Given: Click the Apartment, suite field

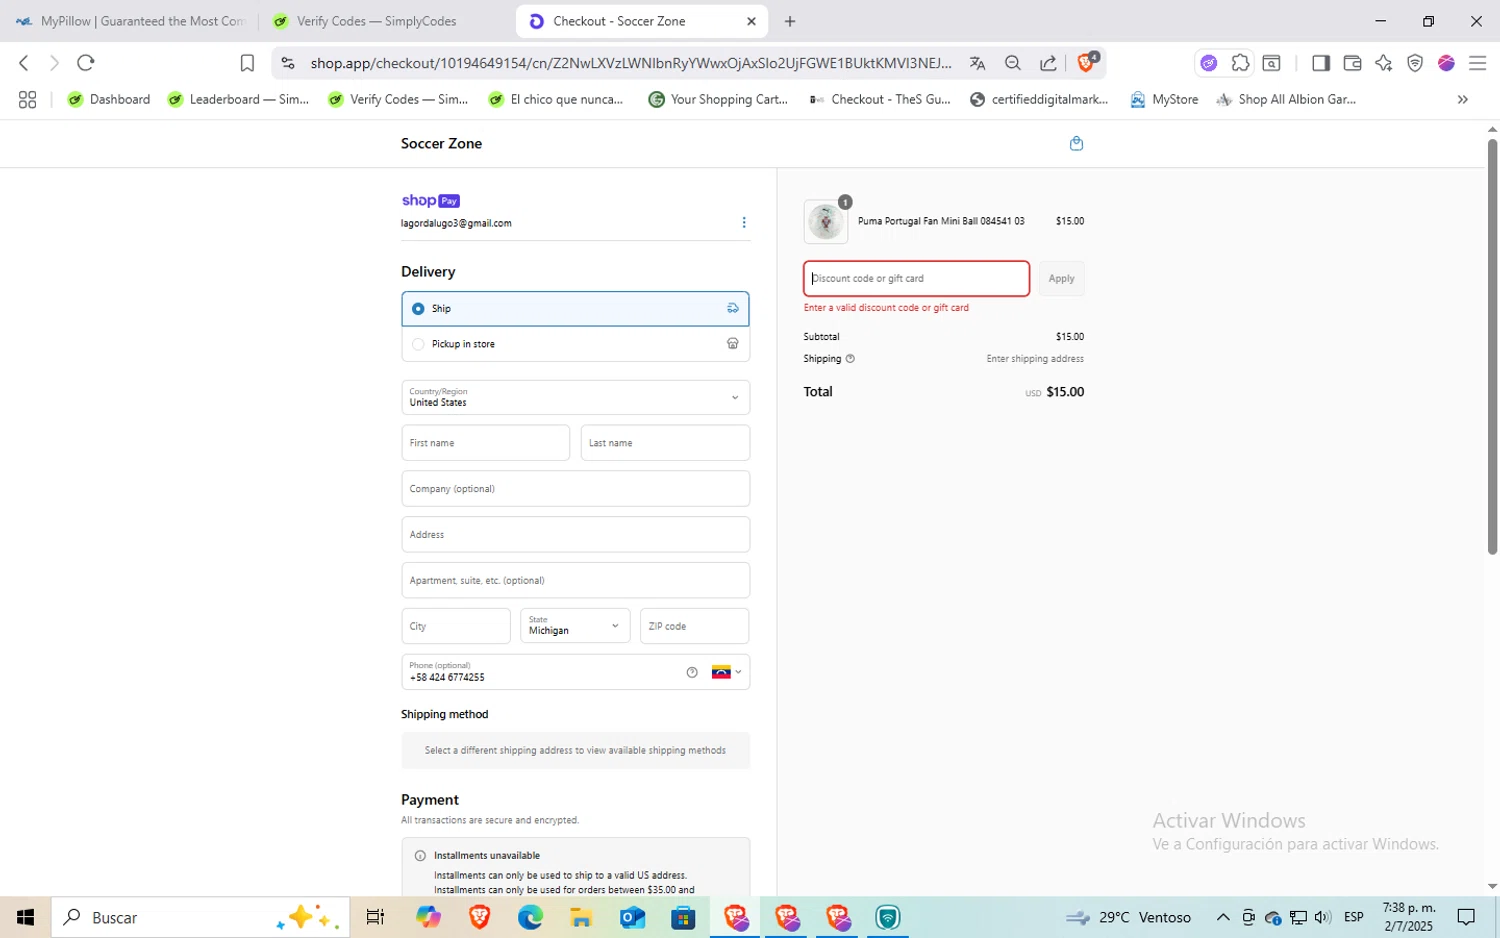Looking at the screenshot, I should (x=575, y=581).
